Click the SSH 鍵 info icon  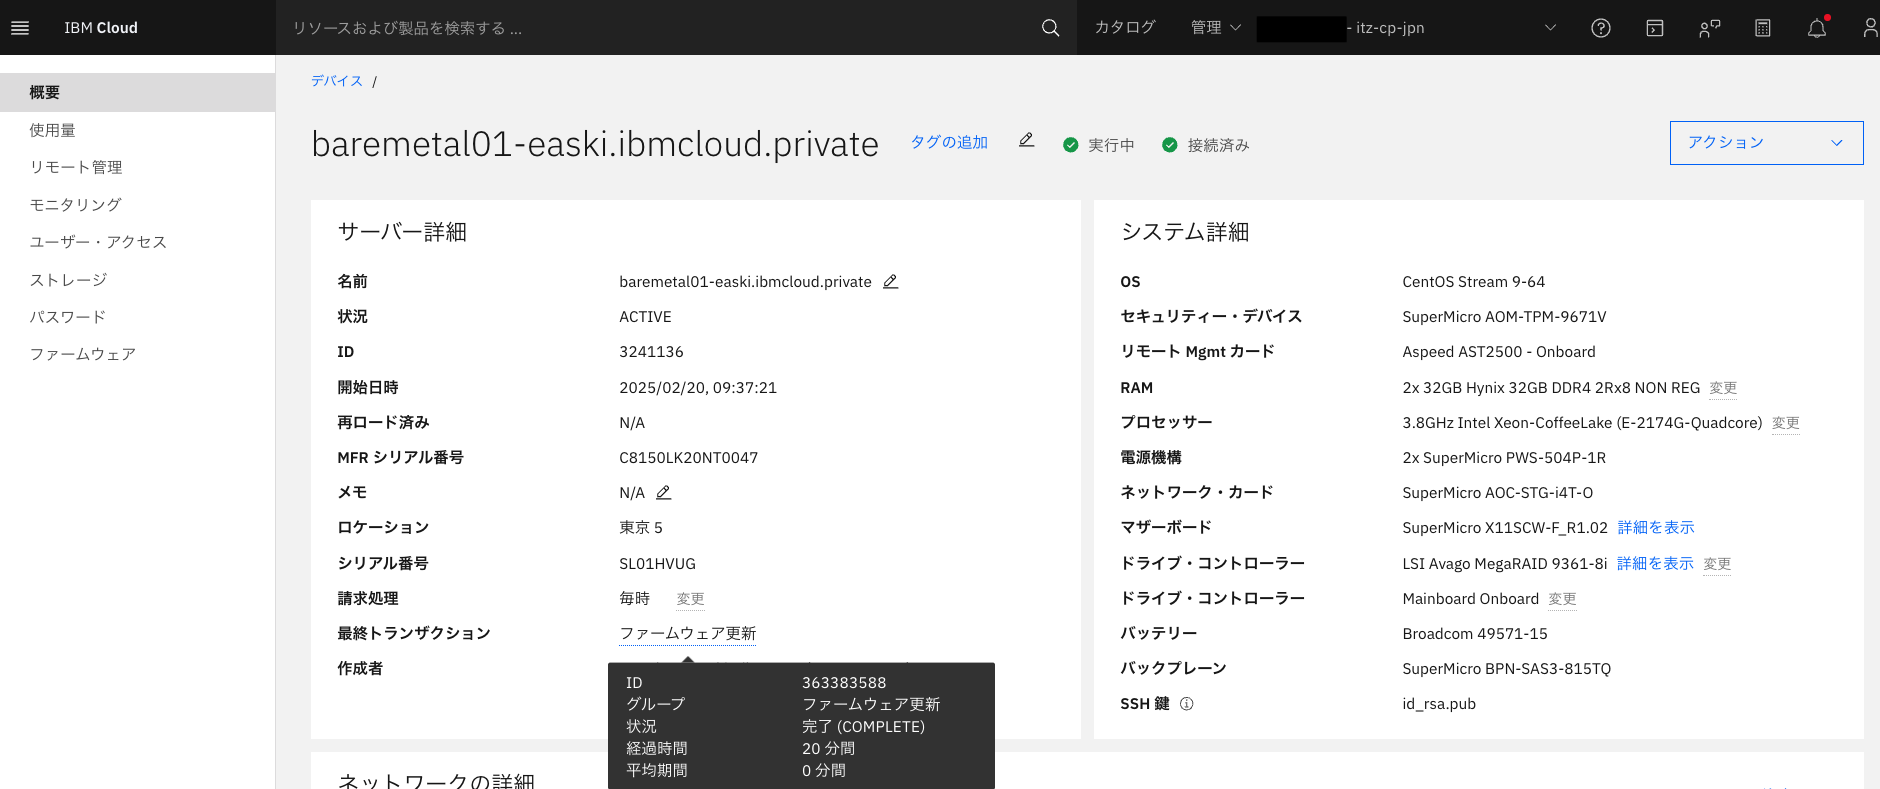1187,704
